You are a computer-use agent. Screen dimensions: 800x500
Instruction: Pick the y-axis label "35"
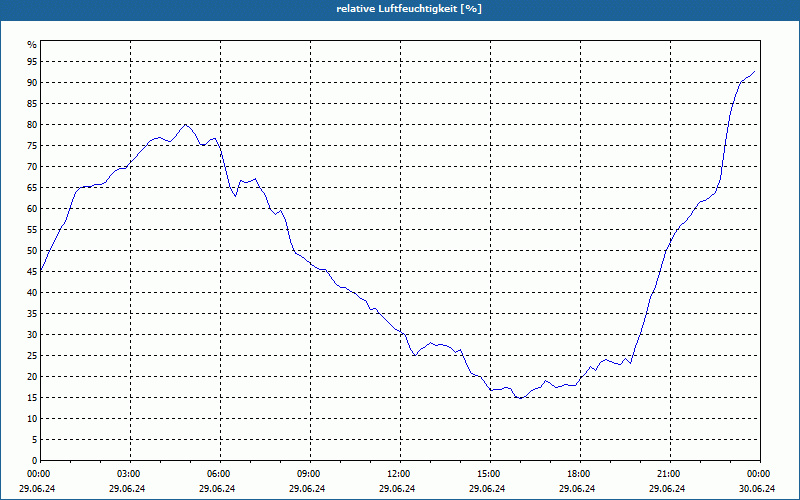point(32,314)
